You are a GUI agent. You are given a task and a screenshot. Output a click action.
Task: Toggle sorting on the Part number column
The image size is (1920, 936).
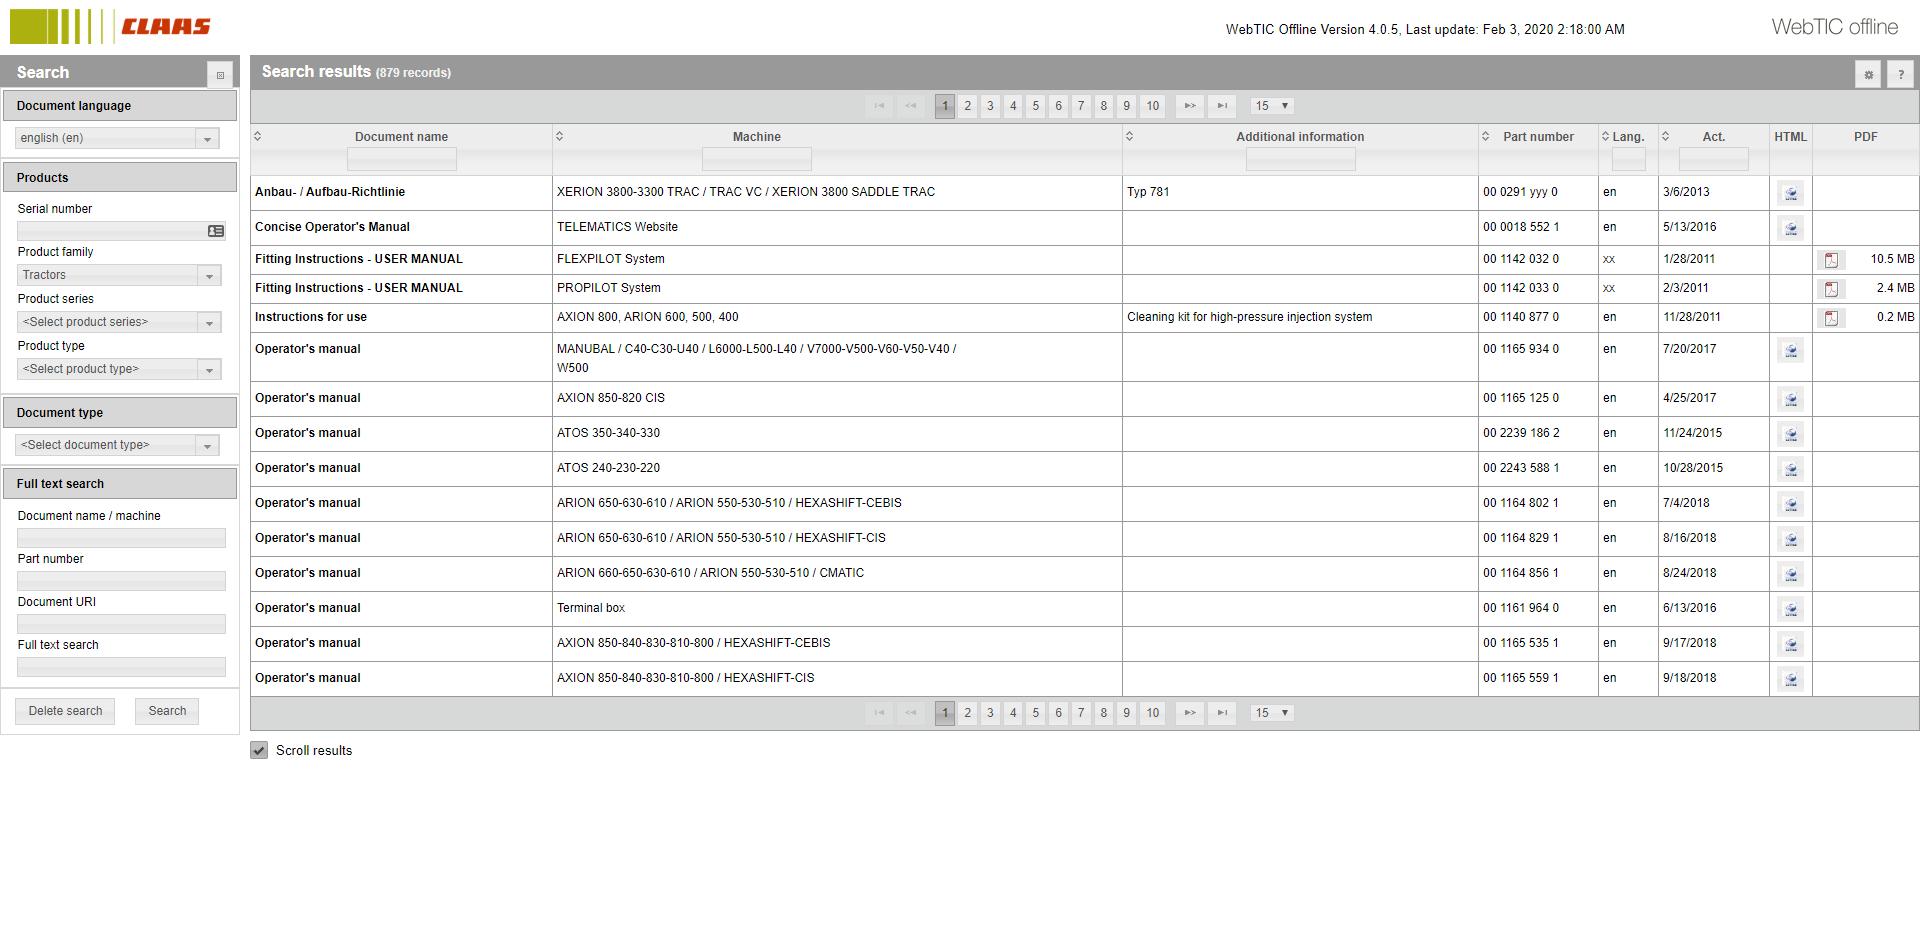[x=1484, y=137]
